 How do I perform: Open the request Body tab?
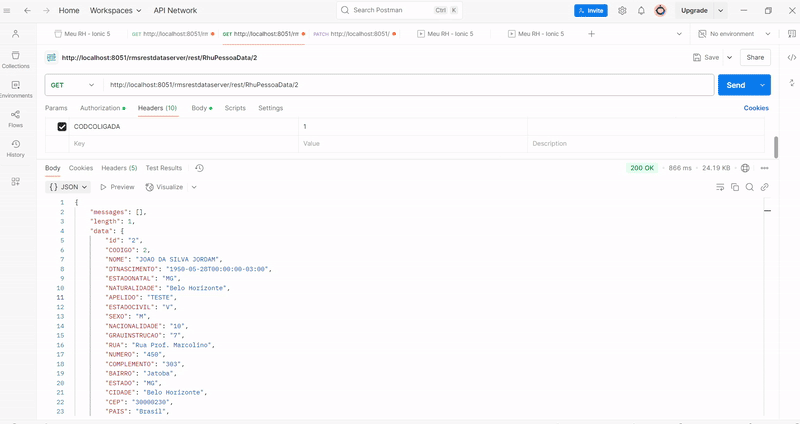click(x=202, y=108)
